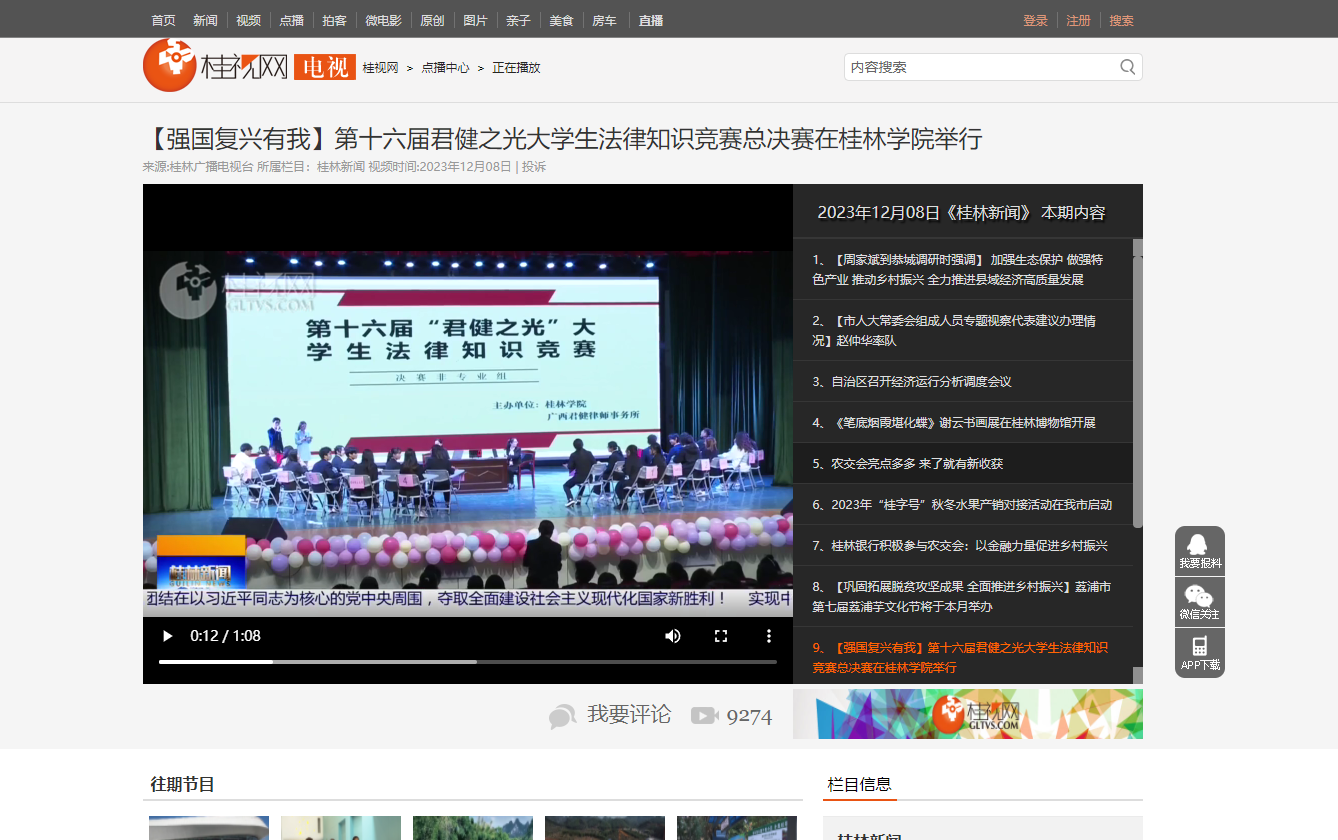Mute the video using the speaker icon
The height and width of the screenshot is (840, 1338).
(673, 636)
